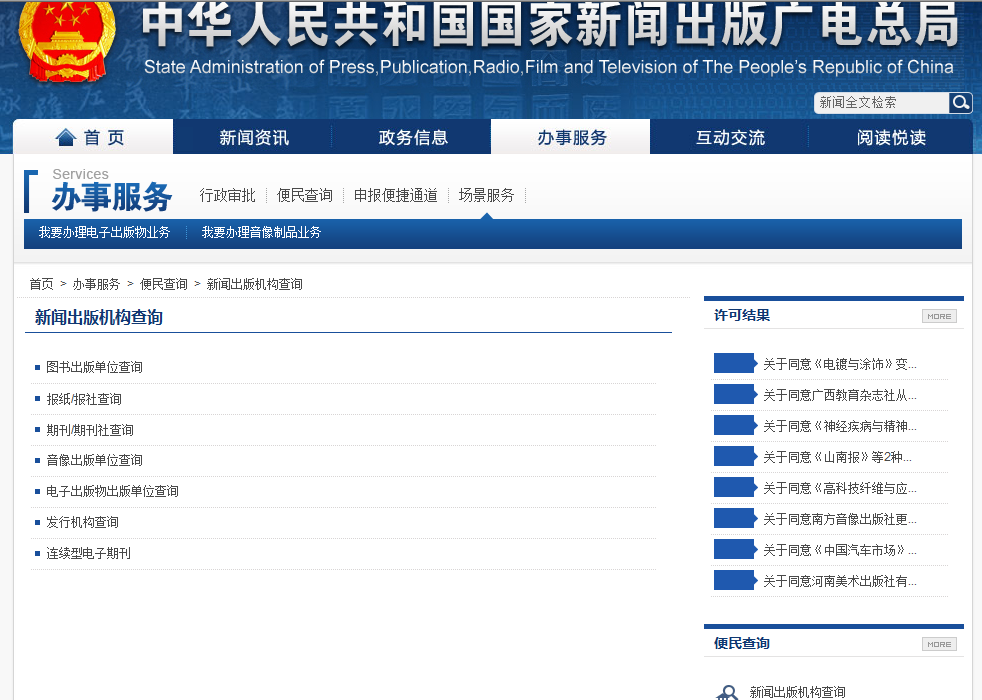The height and width of the screenshot is (700, 982).
Task: Open 电子出版物出版单位查询 link
Action: click(112, 492)
